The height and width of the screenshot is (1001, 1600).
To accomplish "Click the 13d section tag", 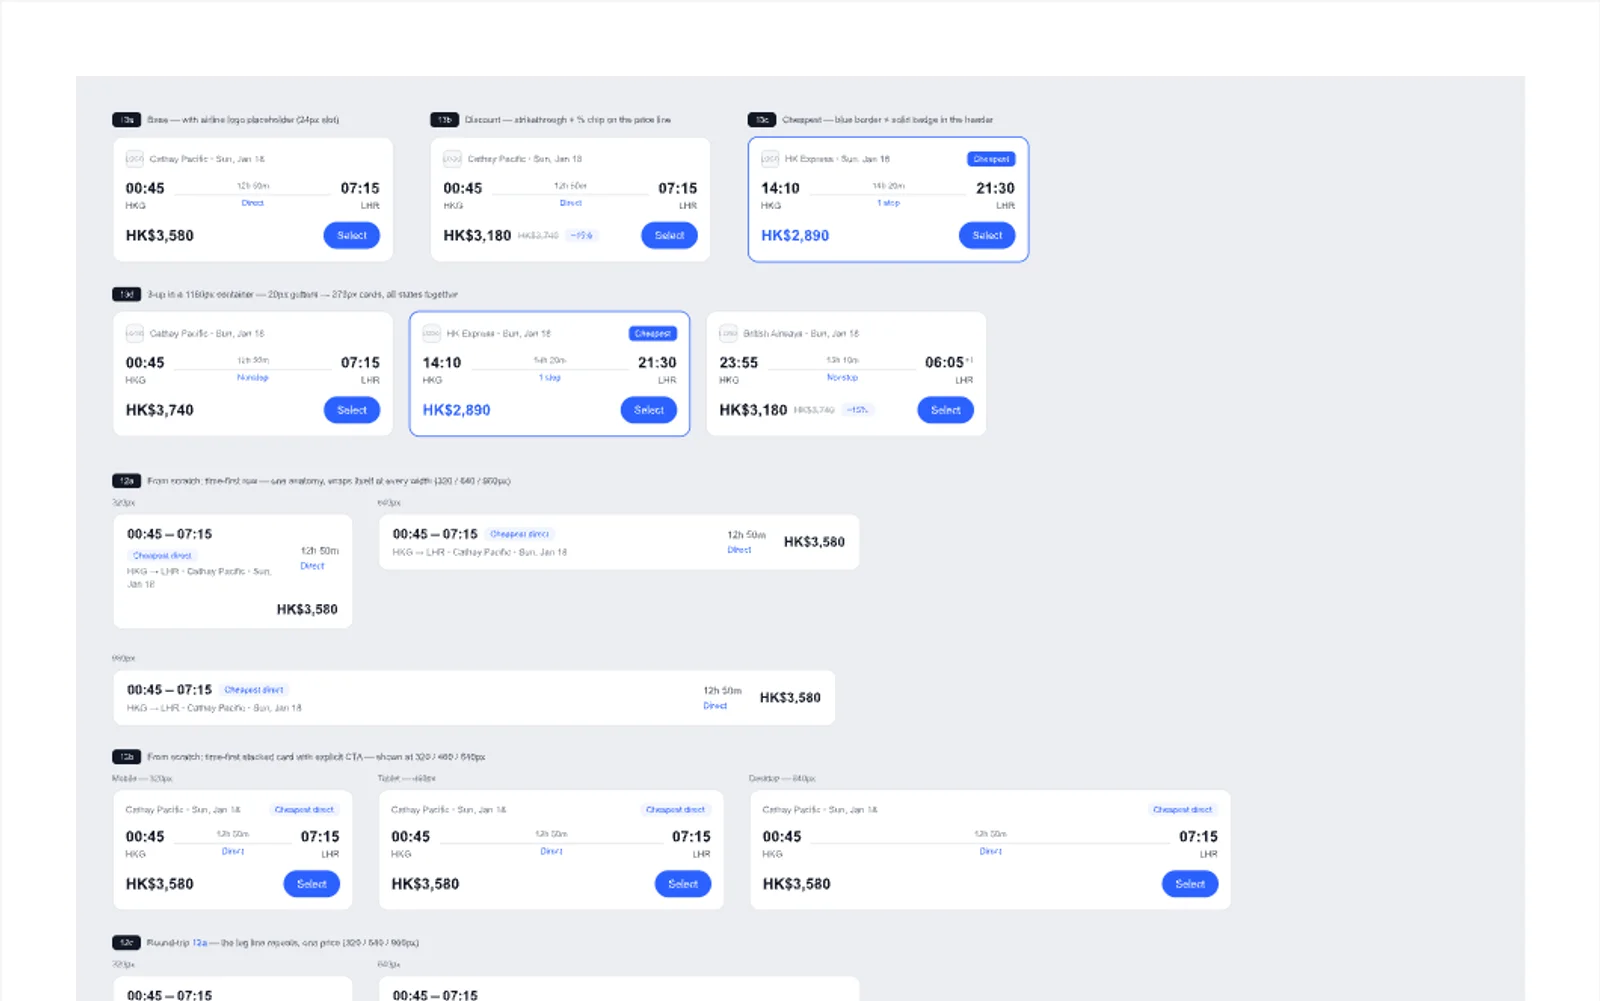I will click(x=127, y=294).
